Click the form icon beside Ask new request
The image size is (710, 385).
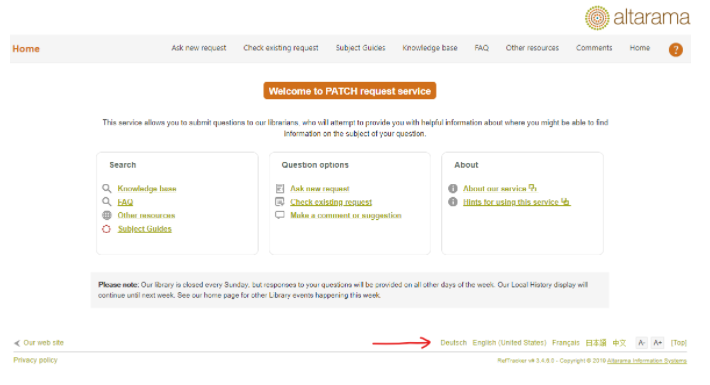[280, 188]
